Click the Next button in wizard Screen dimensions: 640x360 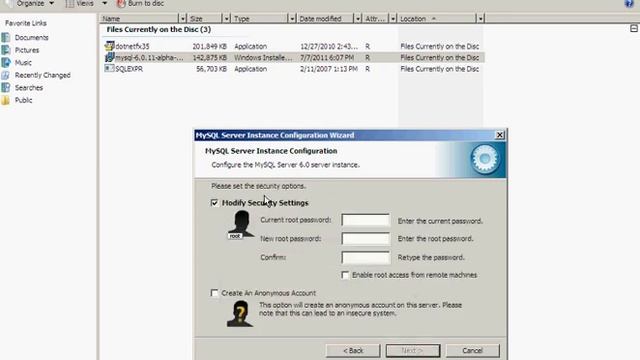(x=413, y=351)
